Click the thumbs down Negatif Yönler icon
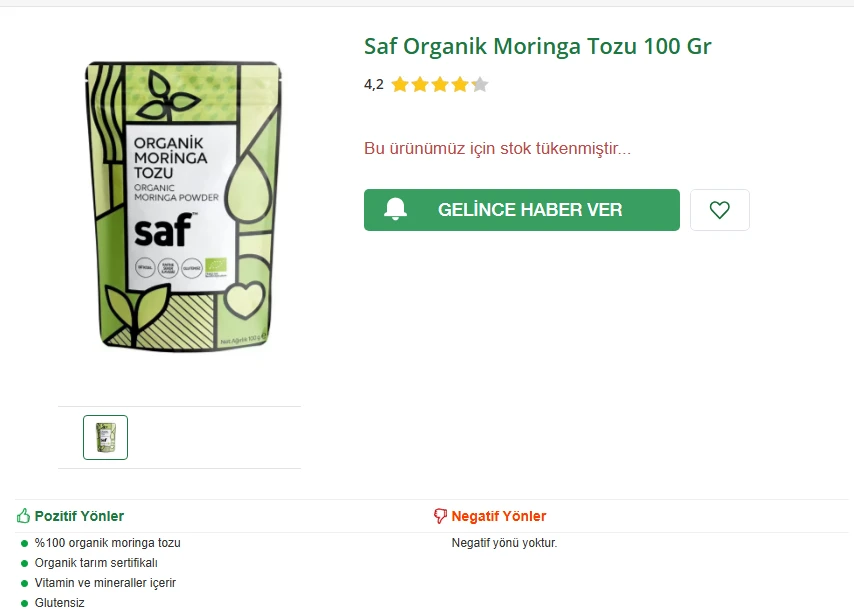Image resolution: width=854 pixels, height=610 pixels. pos(439,516)
